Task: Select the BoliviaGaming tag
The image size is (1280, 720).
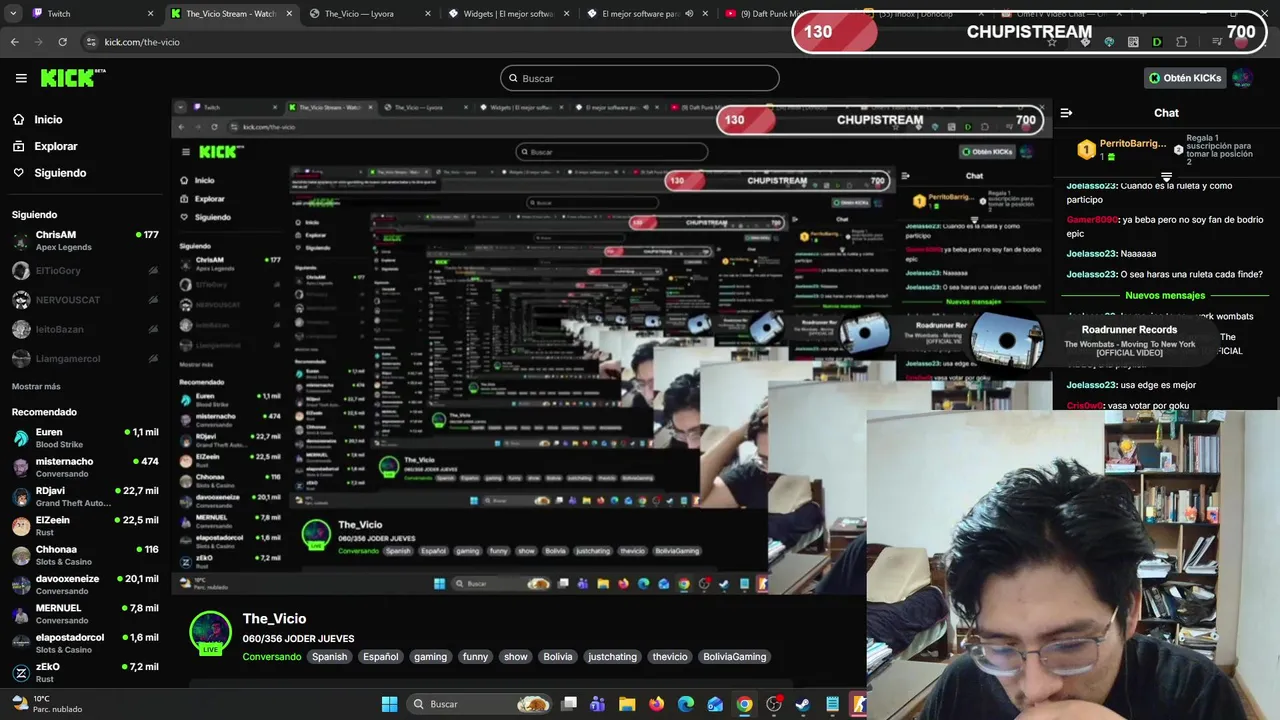Action: coord(735,657)
